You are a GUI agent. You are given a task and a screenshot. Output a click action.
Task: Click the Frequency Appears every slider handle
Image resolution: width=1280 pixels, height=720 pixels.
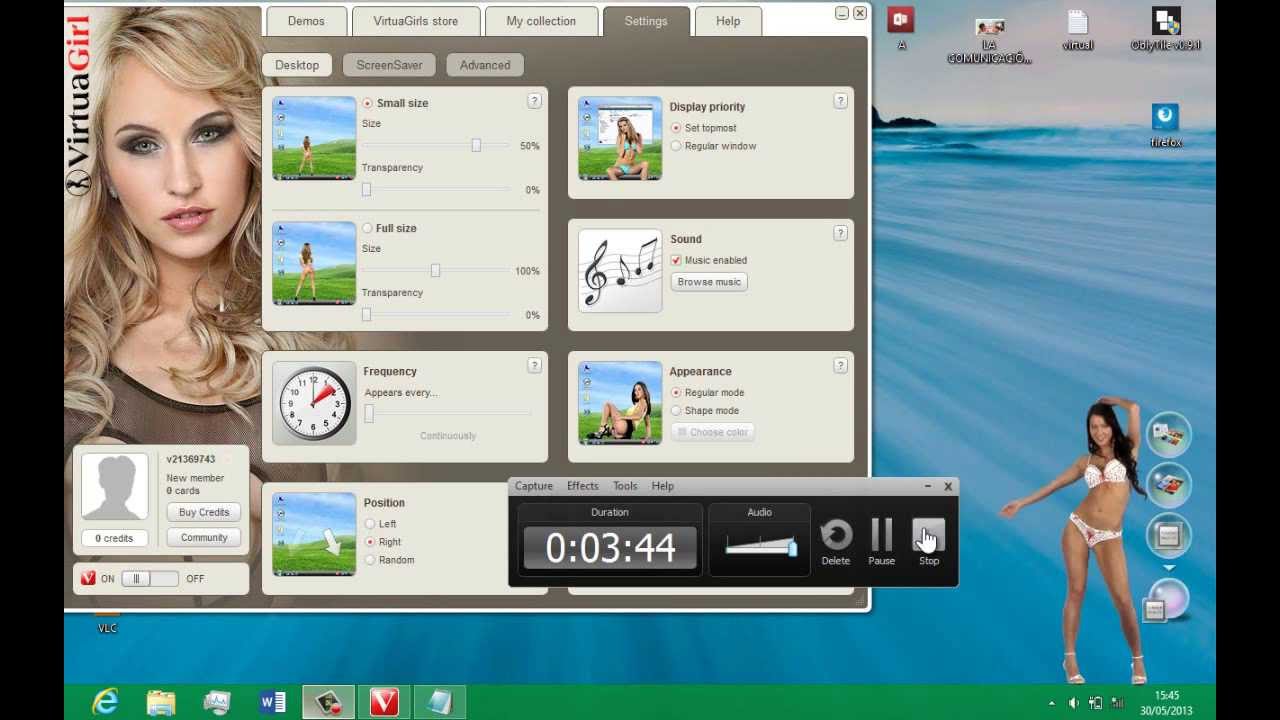(369, 414)
